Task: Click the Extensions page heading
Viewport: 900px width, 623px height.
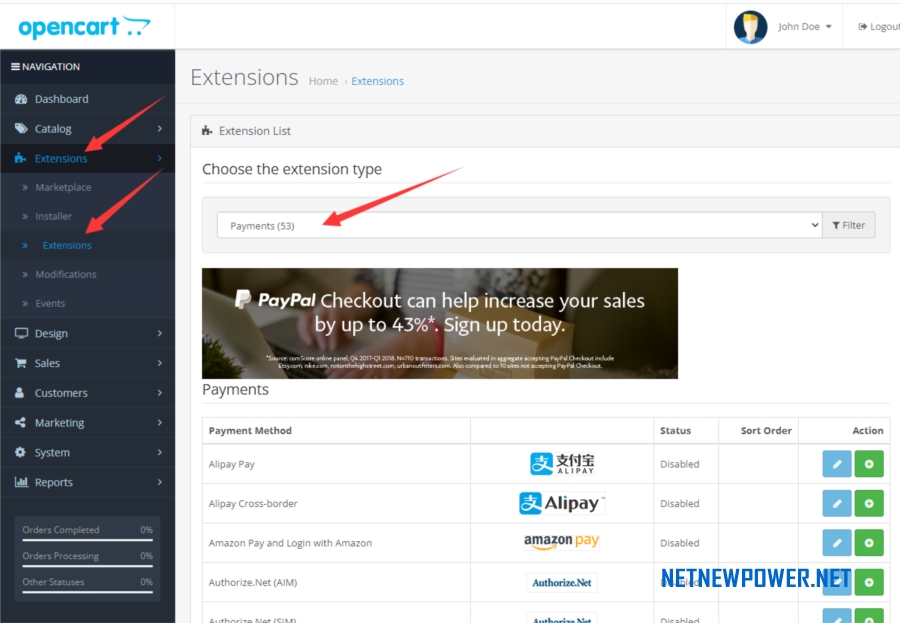Action: point(245,78)
